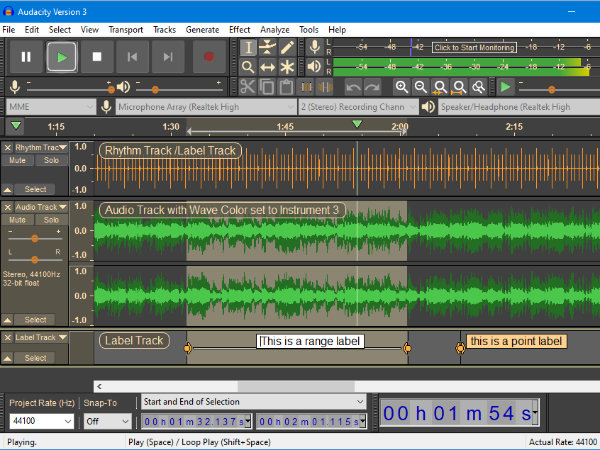This screenshot has width=600, height=450.
Task: Click the Silence audio selection icon
Action: pyautogui.click(x=325, y=87)
